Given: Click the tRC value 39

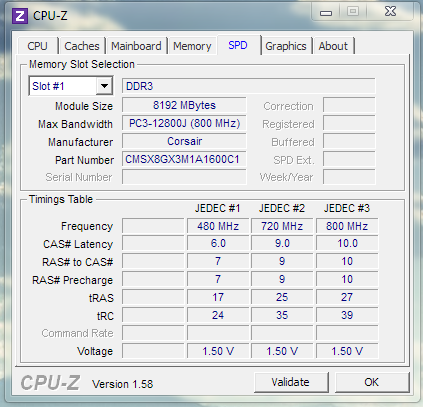Looking at the screenshot, I should (x=347, y=315).
